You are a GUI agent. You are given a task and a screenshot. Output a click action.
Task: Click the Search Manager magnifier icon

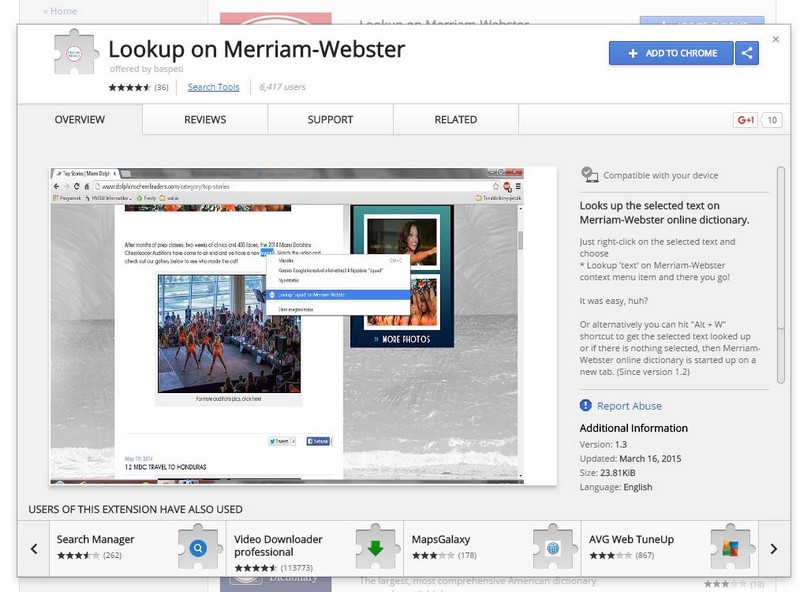tap(198, 548)
